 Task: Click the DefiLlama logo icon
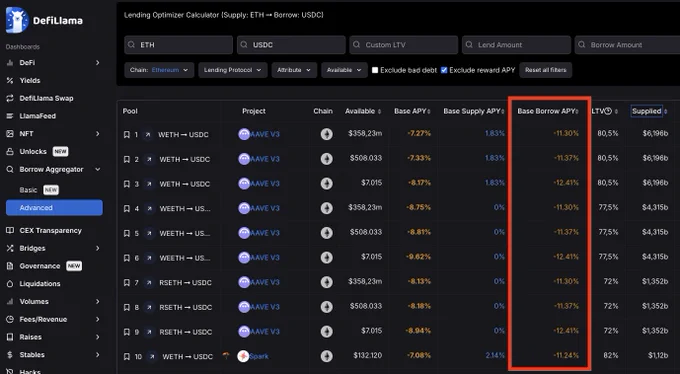(17, 20)
